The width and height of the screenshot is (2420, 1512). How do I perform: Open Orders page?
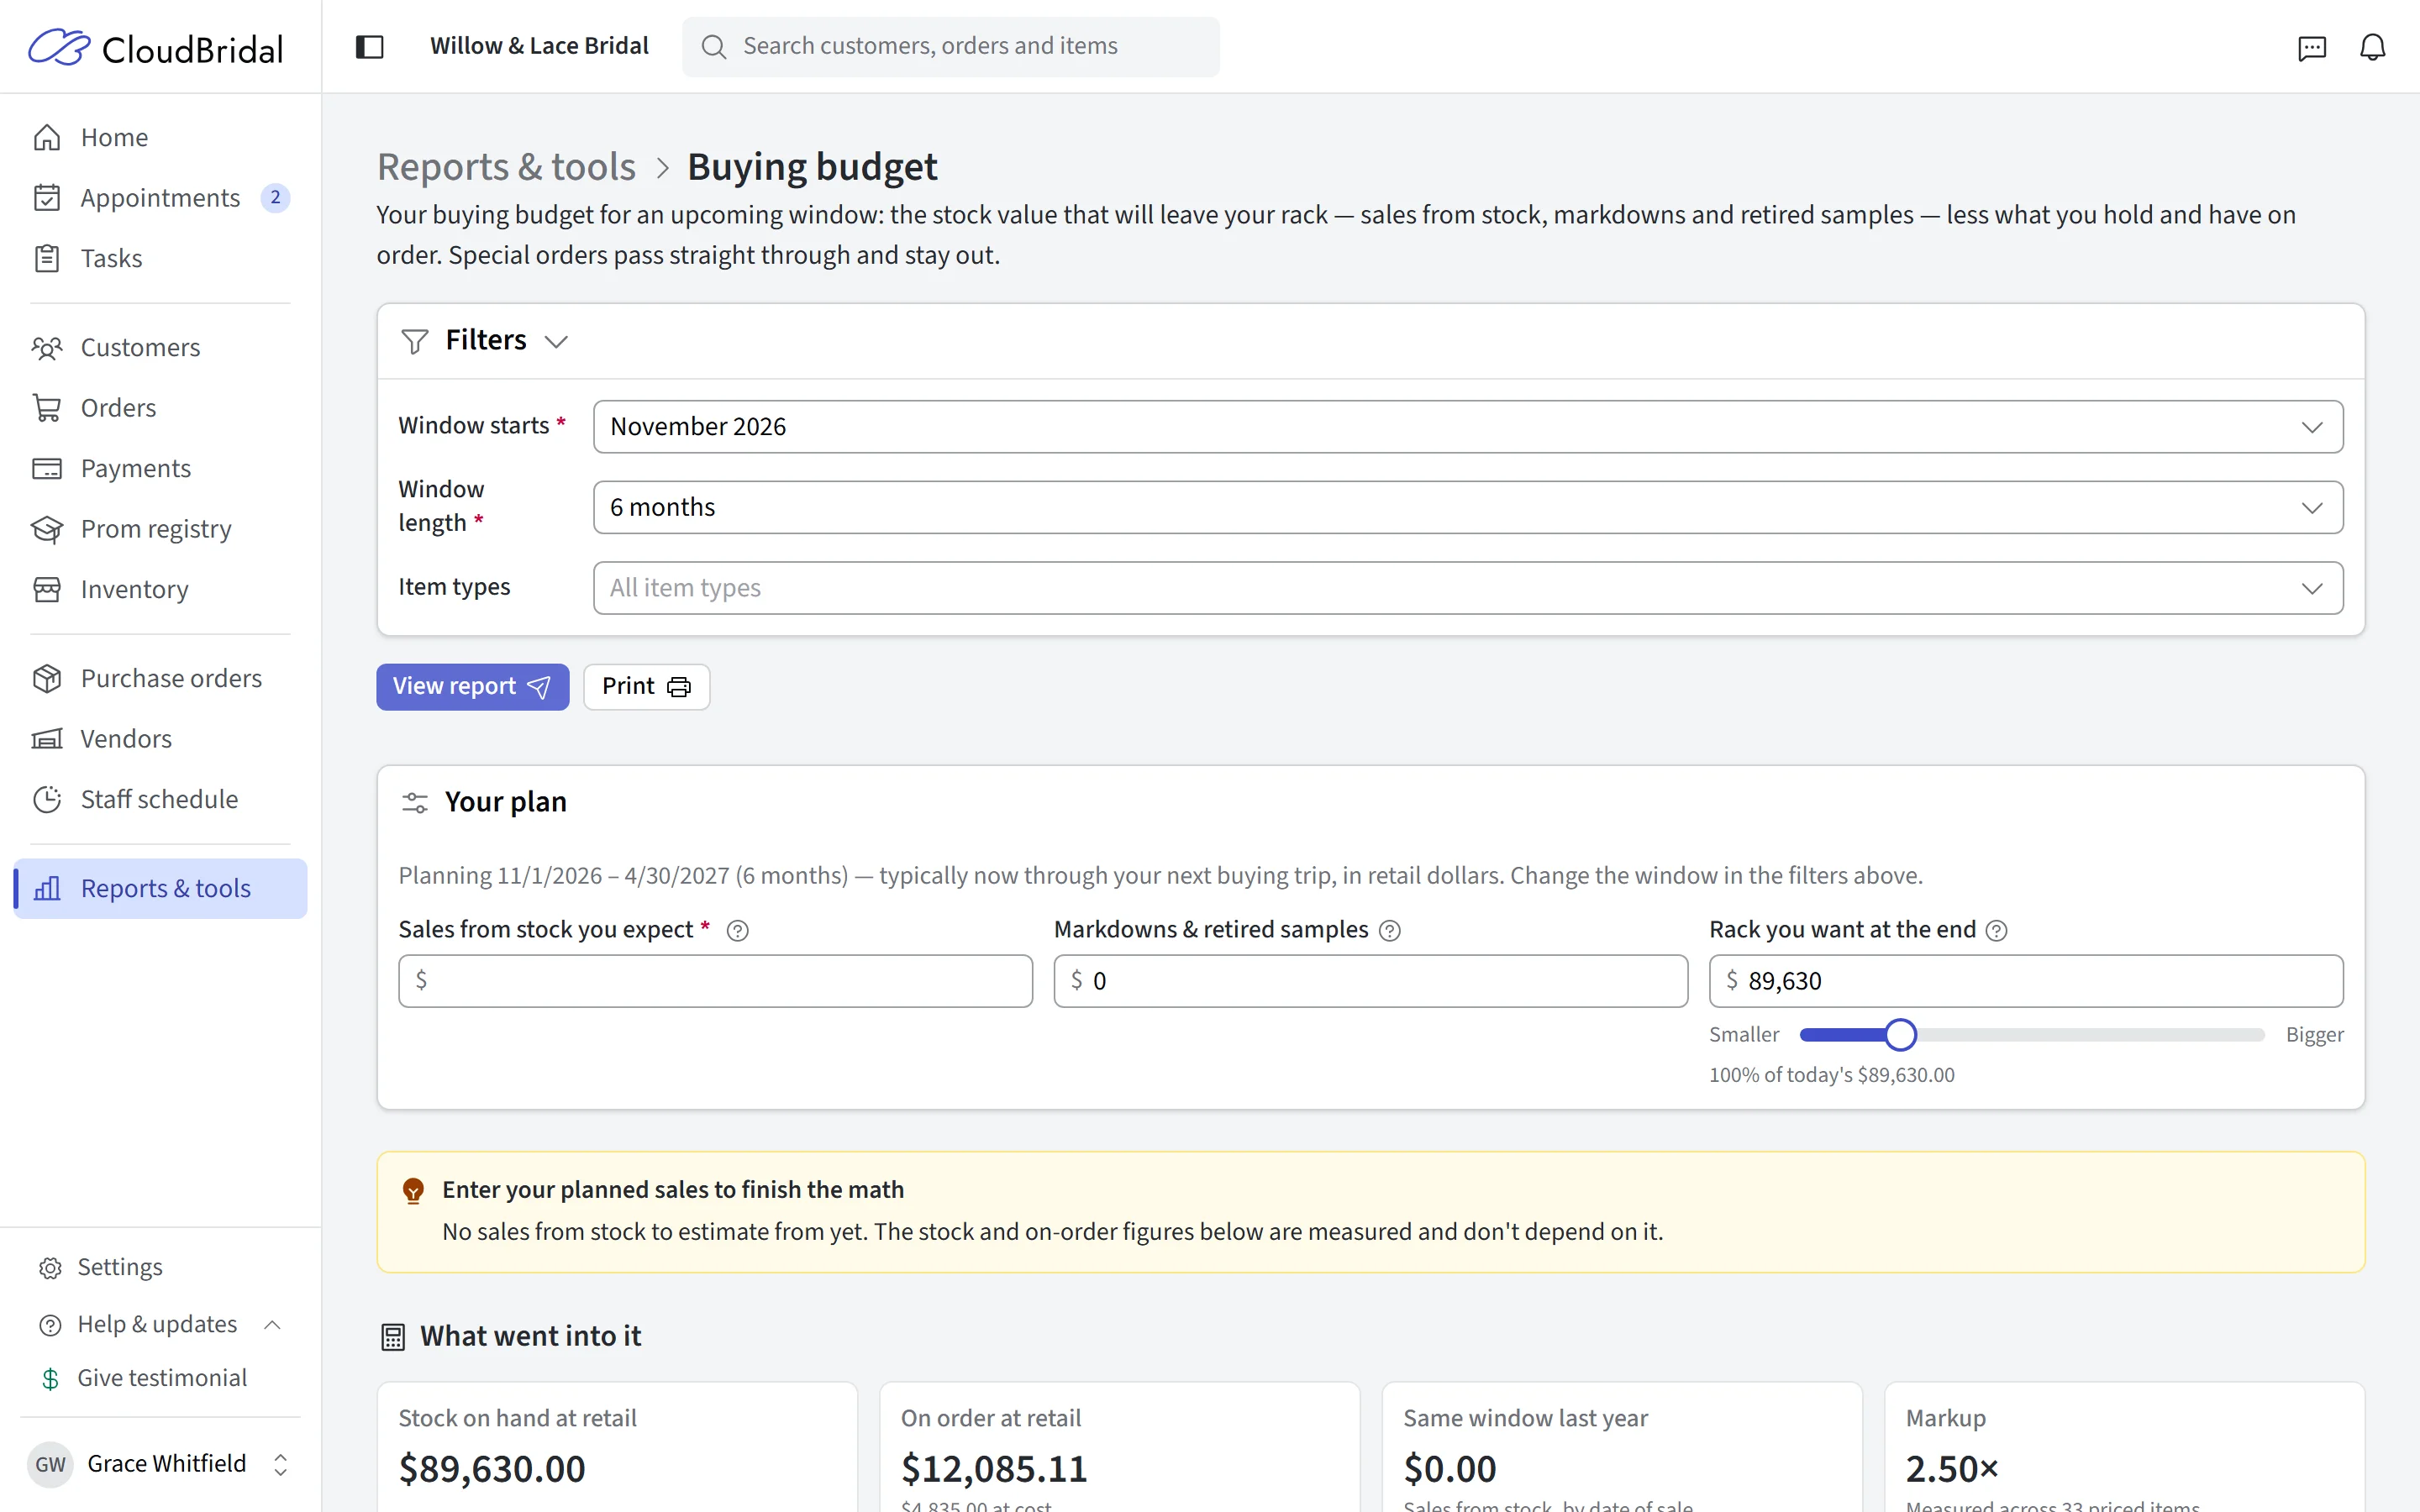[160, 408]
